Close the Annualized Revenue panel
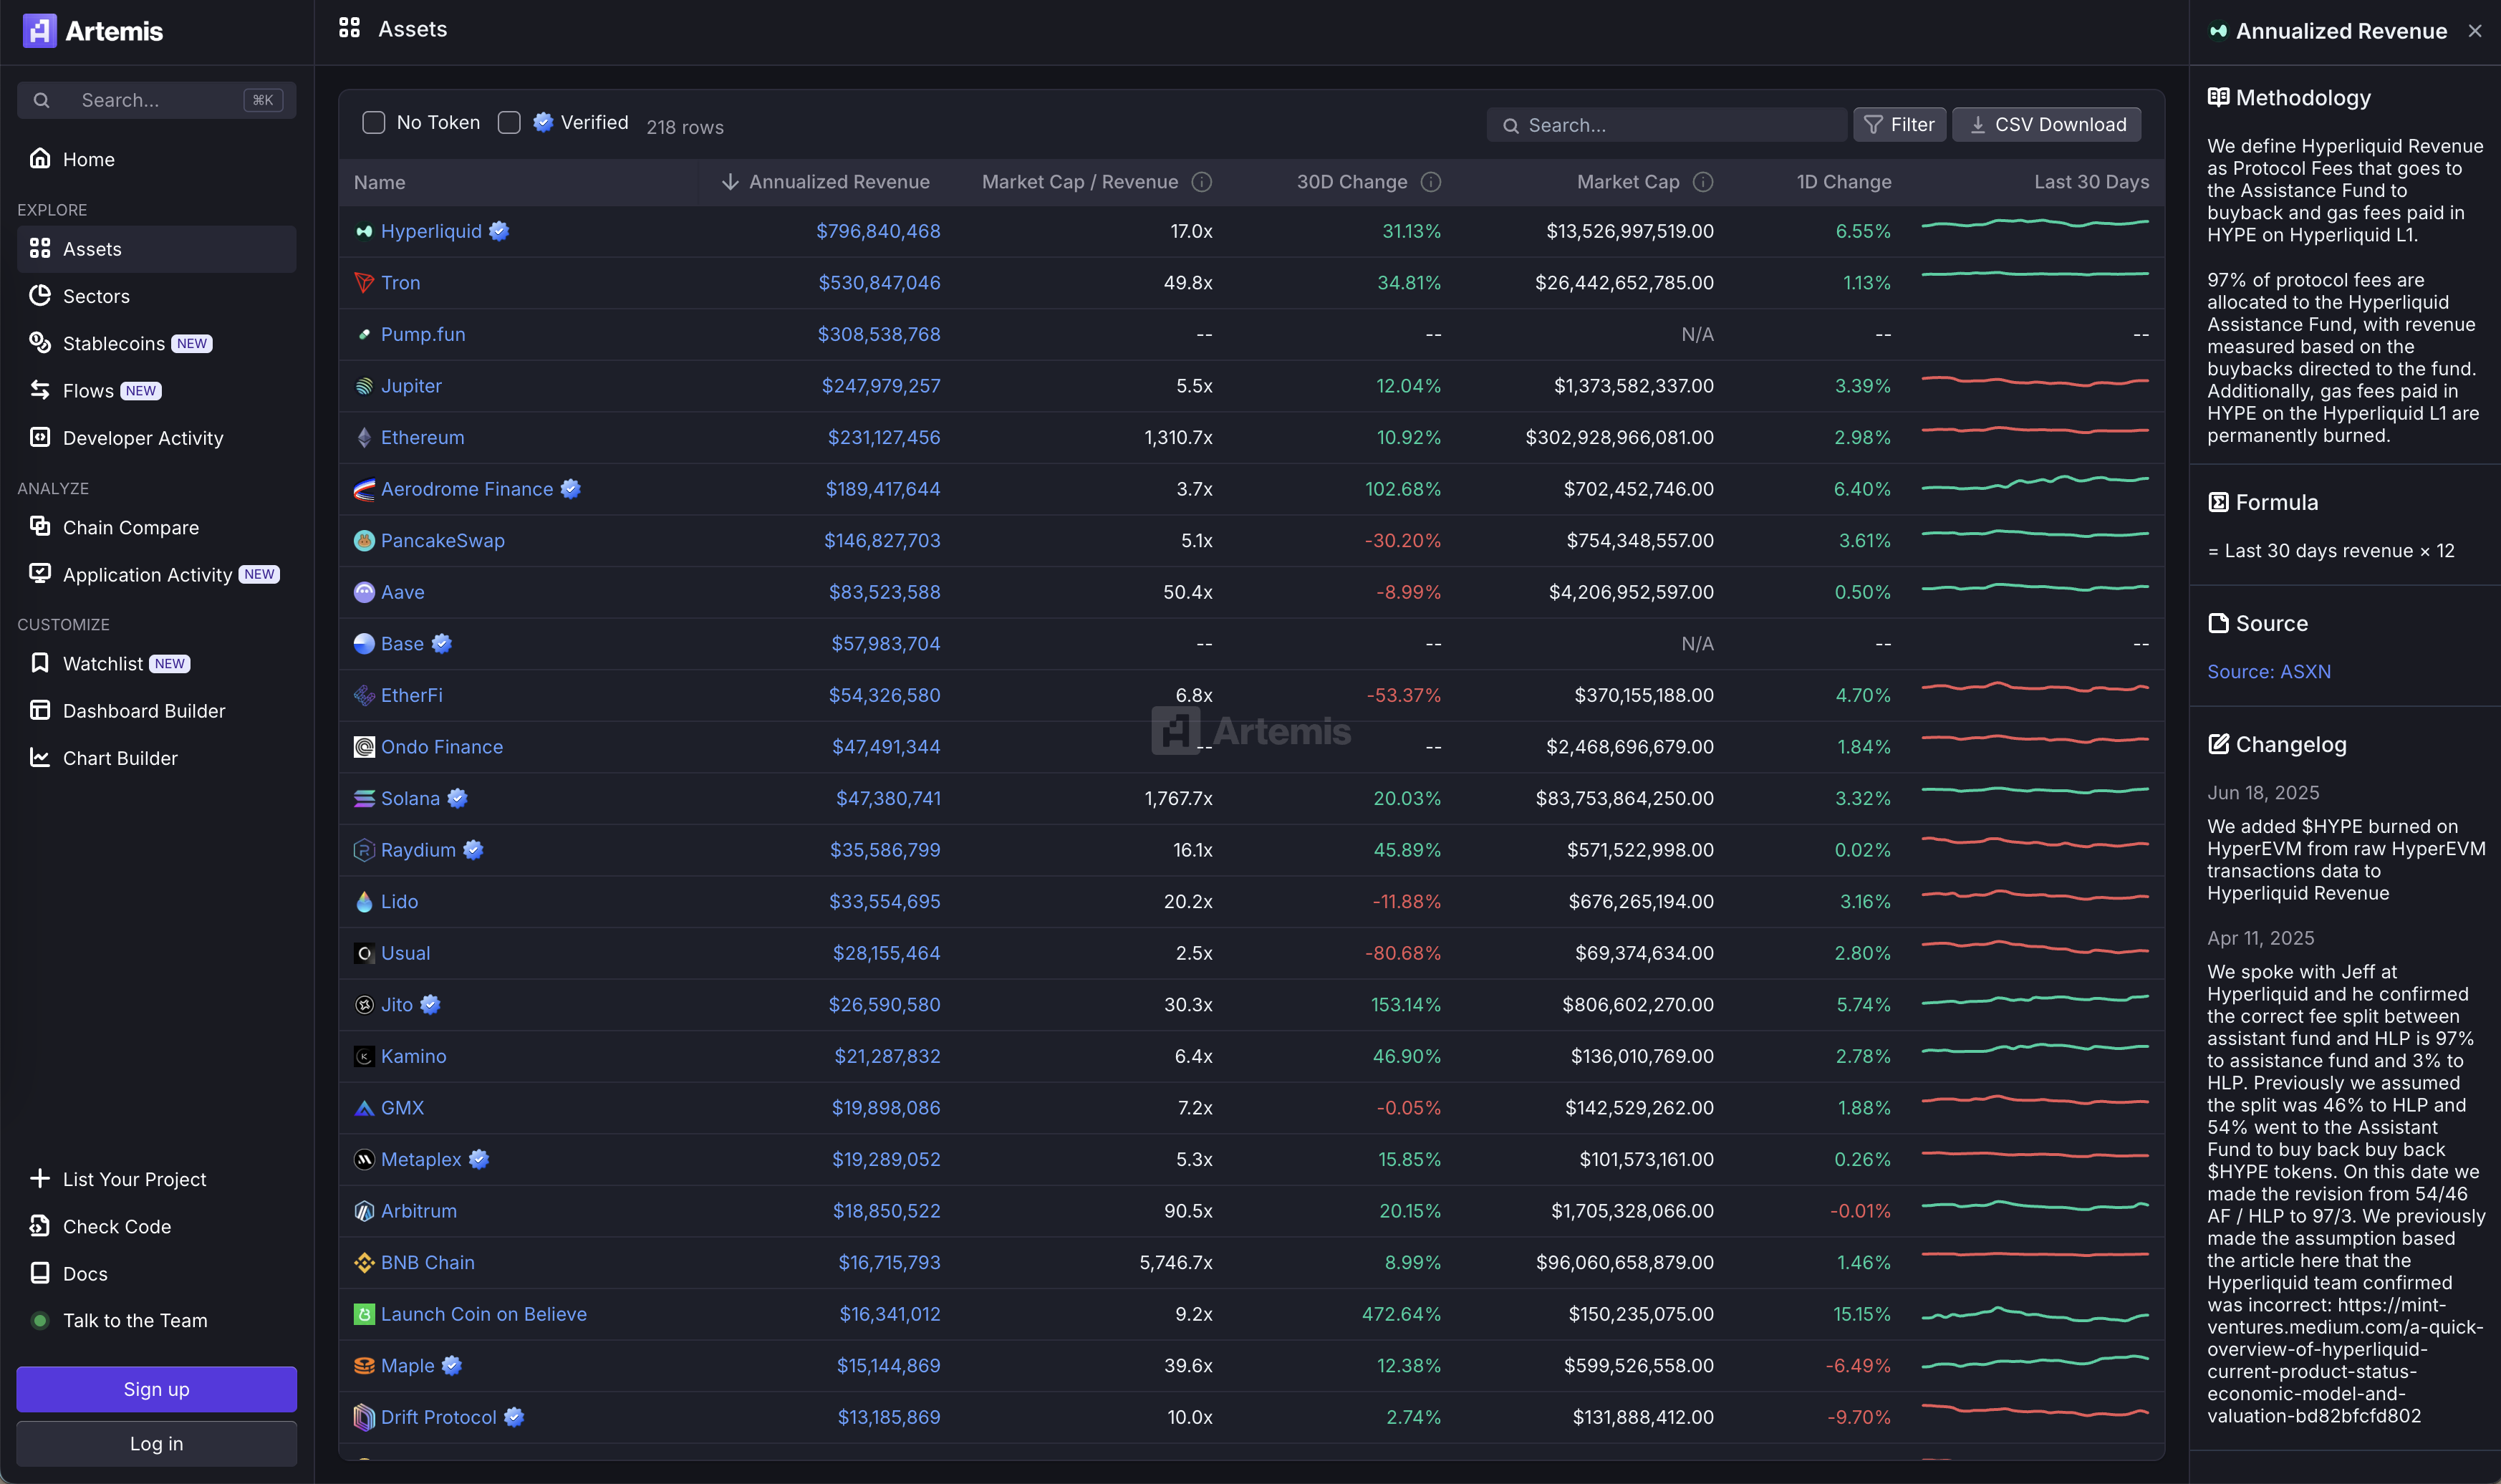Screen dimensions: 2501x1484 coord(2475,31)
